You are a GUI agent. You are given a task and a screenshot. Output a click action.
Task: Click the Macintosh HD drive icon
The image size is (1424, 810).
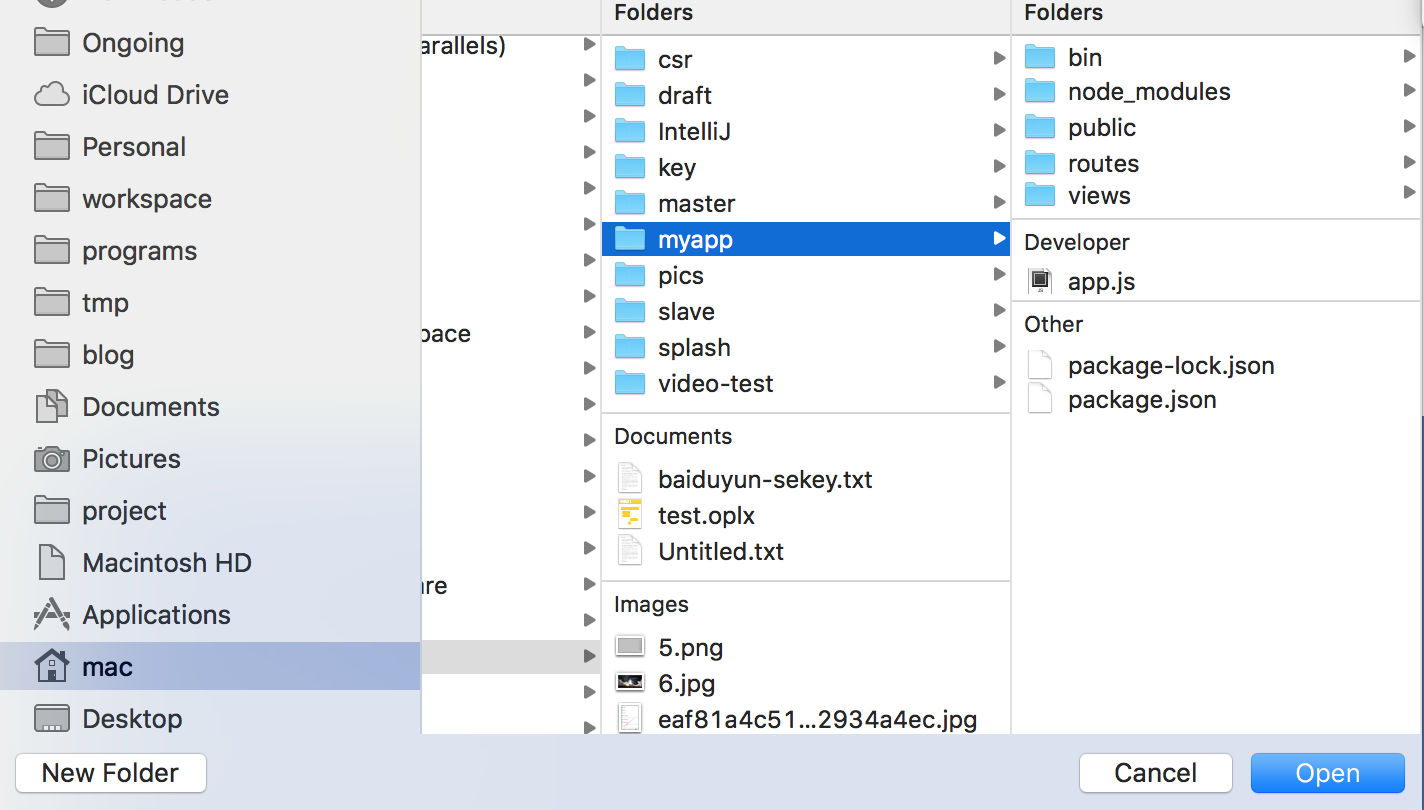point(51,563)
